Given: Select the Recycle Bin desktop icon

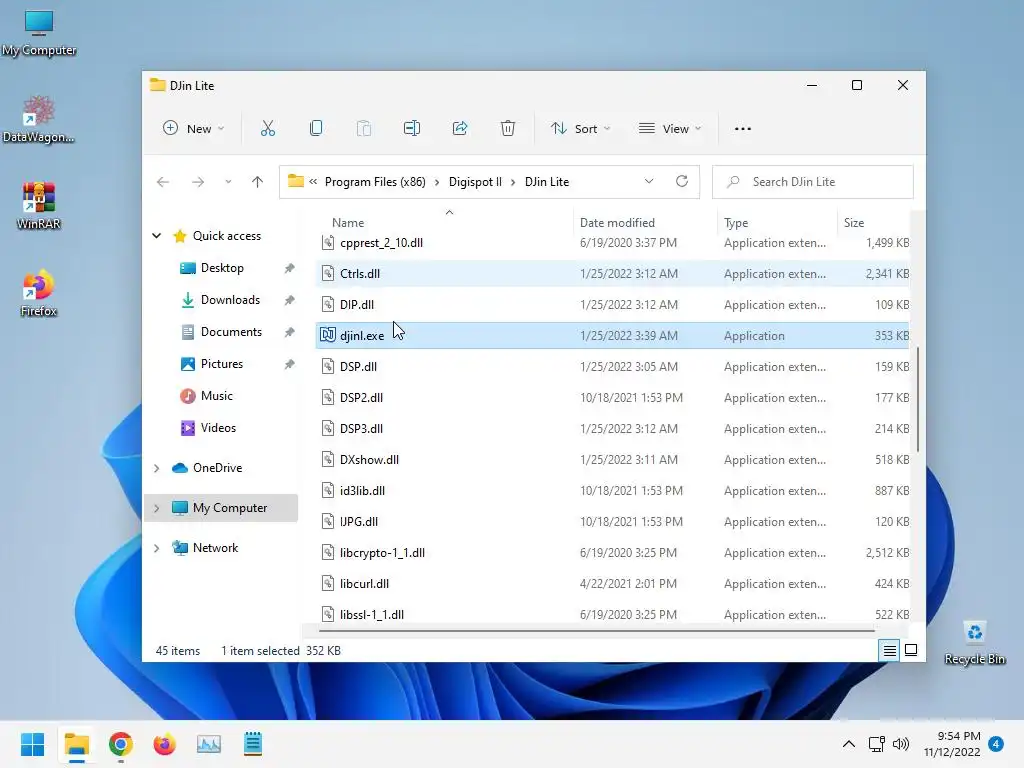Looking at the screenshot, I should pos(974,643).
